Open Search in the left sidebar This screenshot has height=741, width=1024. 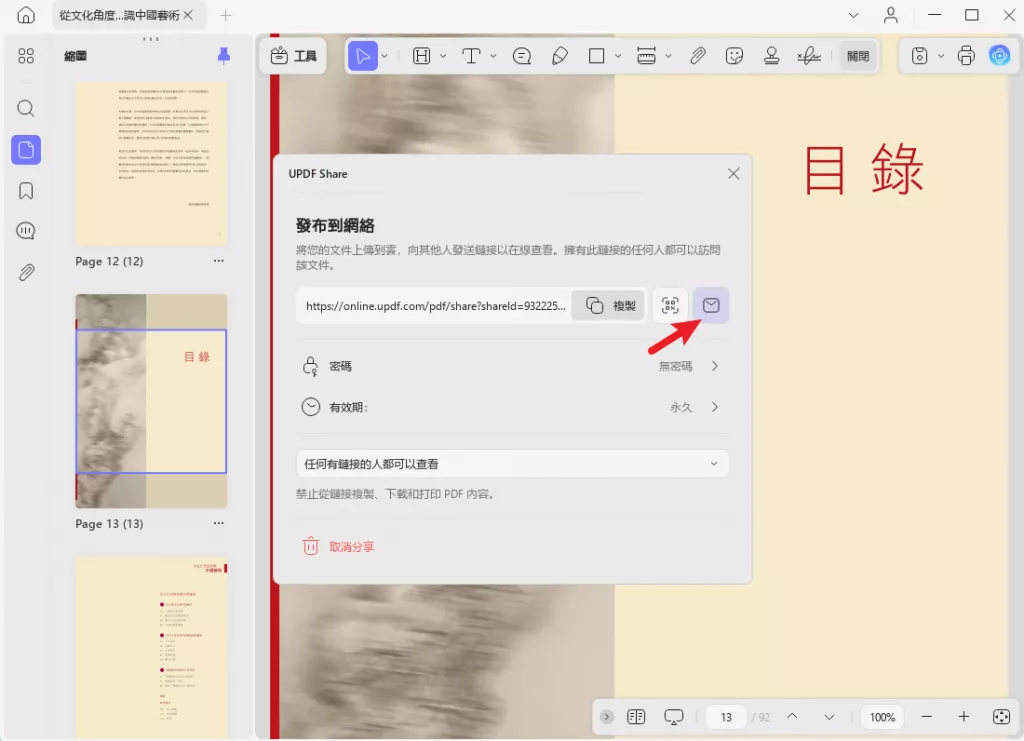pos(26,108)
